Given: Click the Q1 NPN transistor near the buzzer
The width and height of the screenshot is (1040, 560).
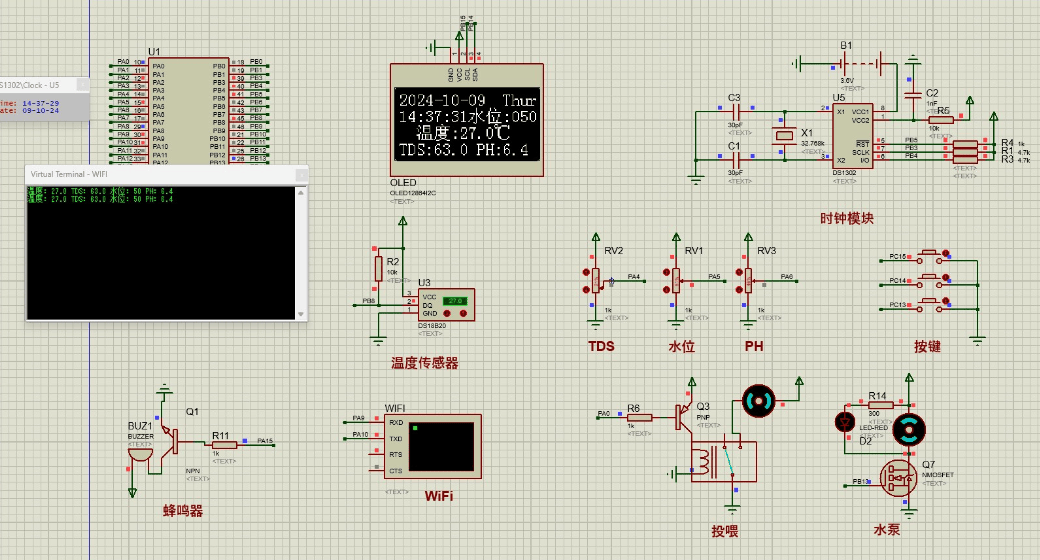Looking at the screenshot, I should [174, 438].
